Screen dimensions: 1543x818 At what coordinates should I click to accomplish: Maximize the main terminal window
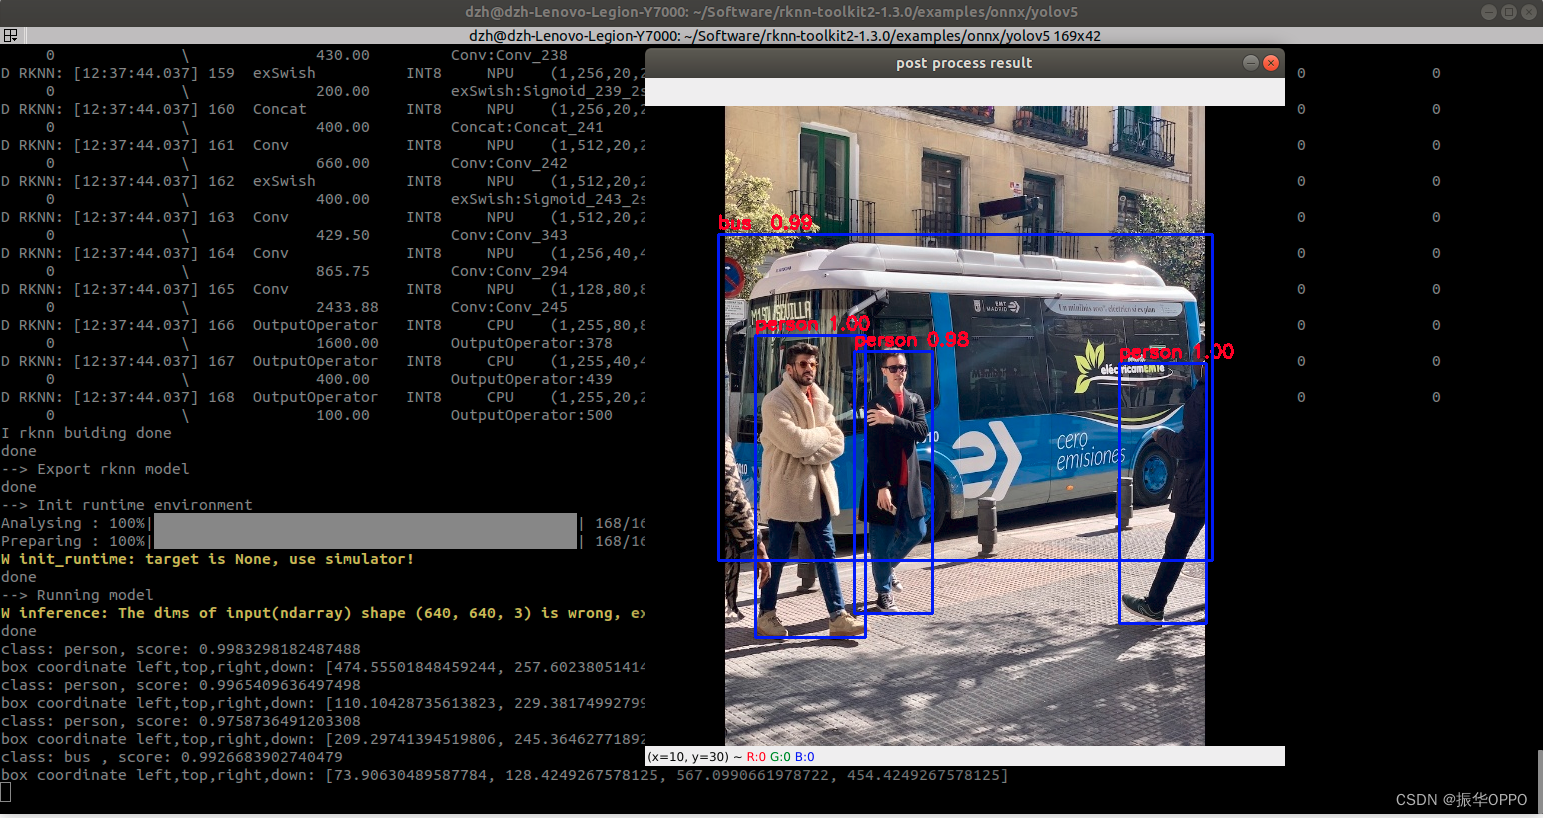click(x=1508, y=12)
